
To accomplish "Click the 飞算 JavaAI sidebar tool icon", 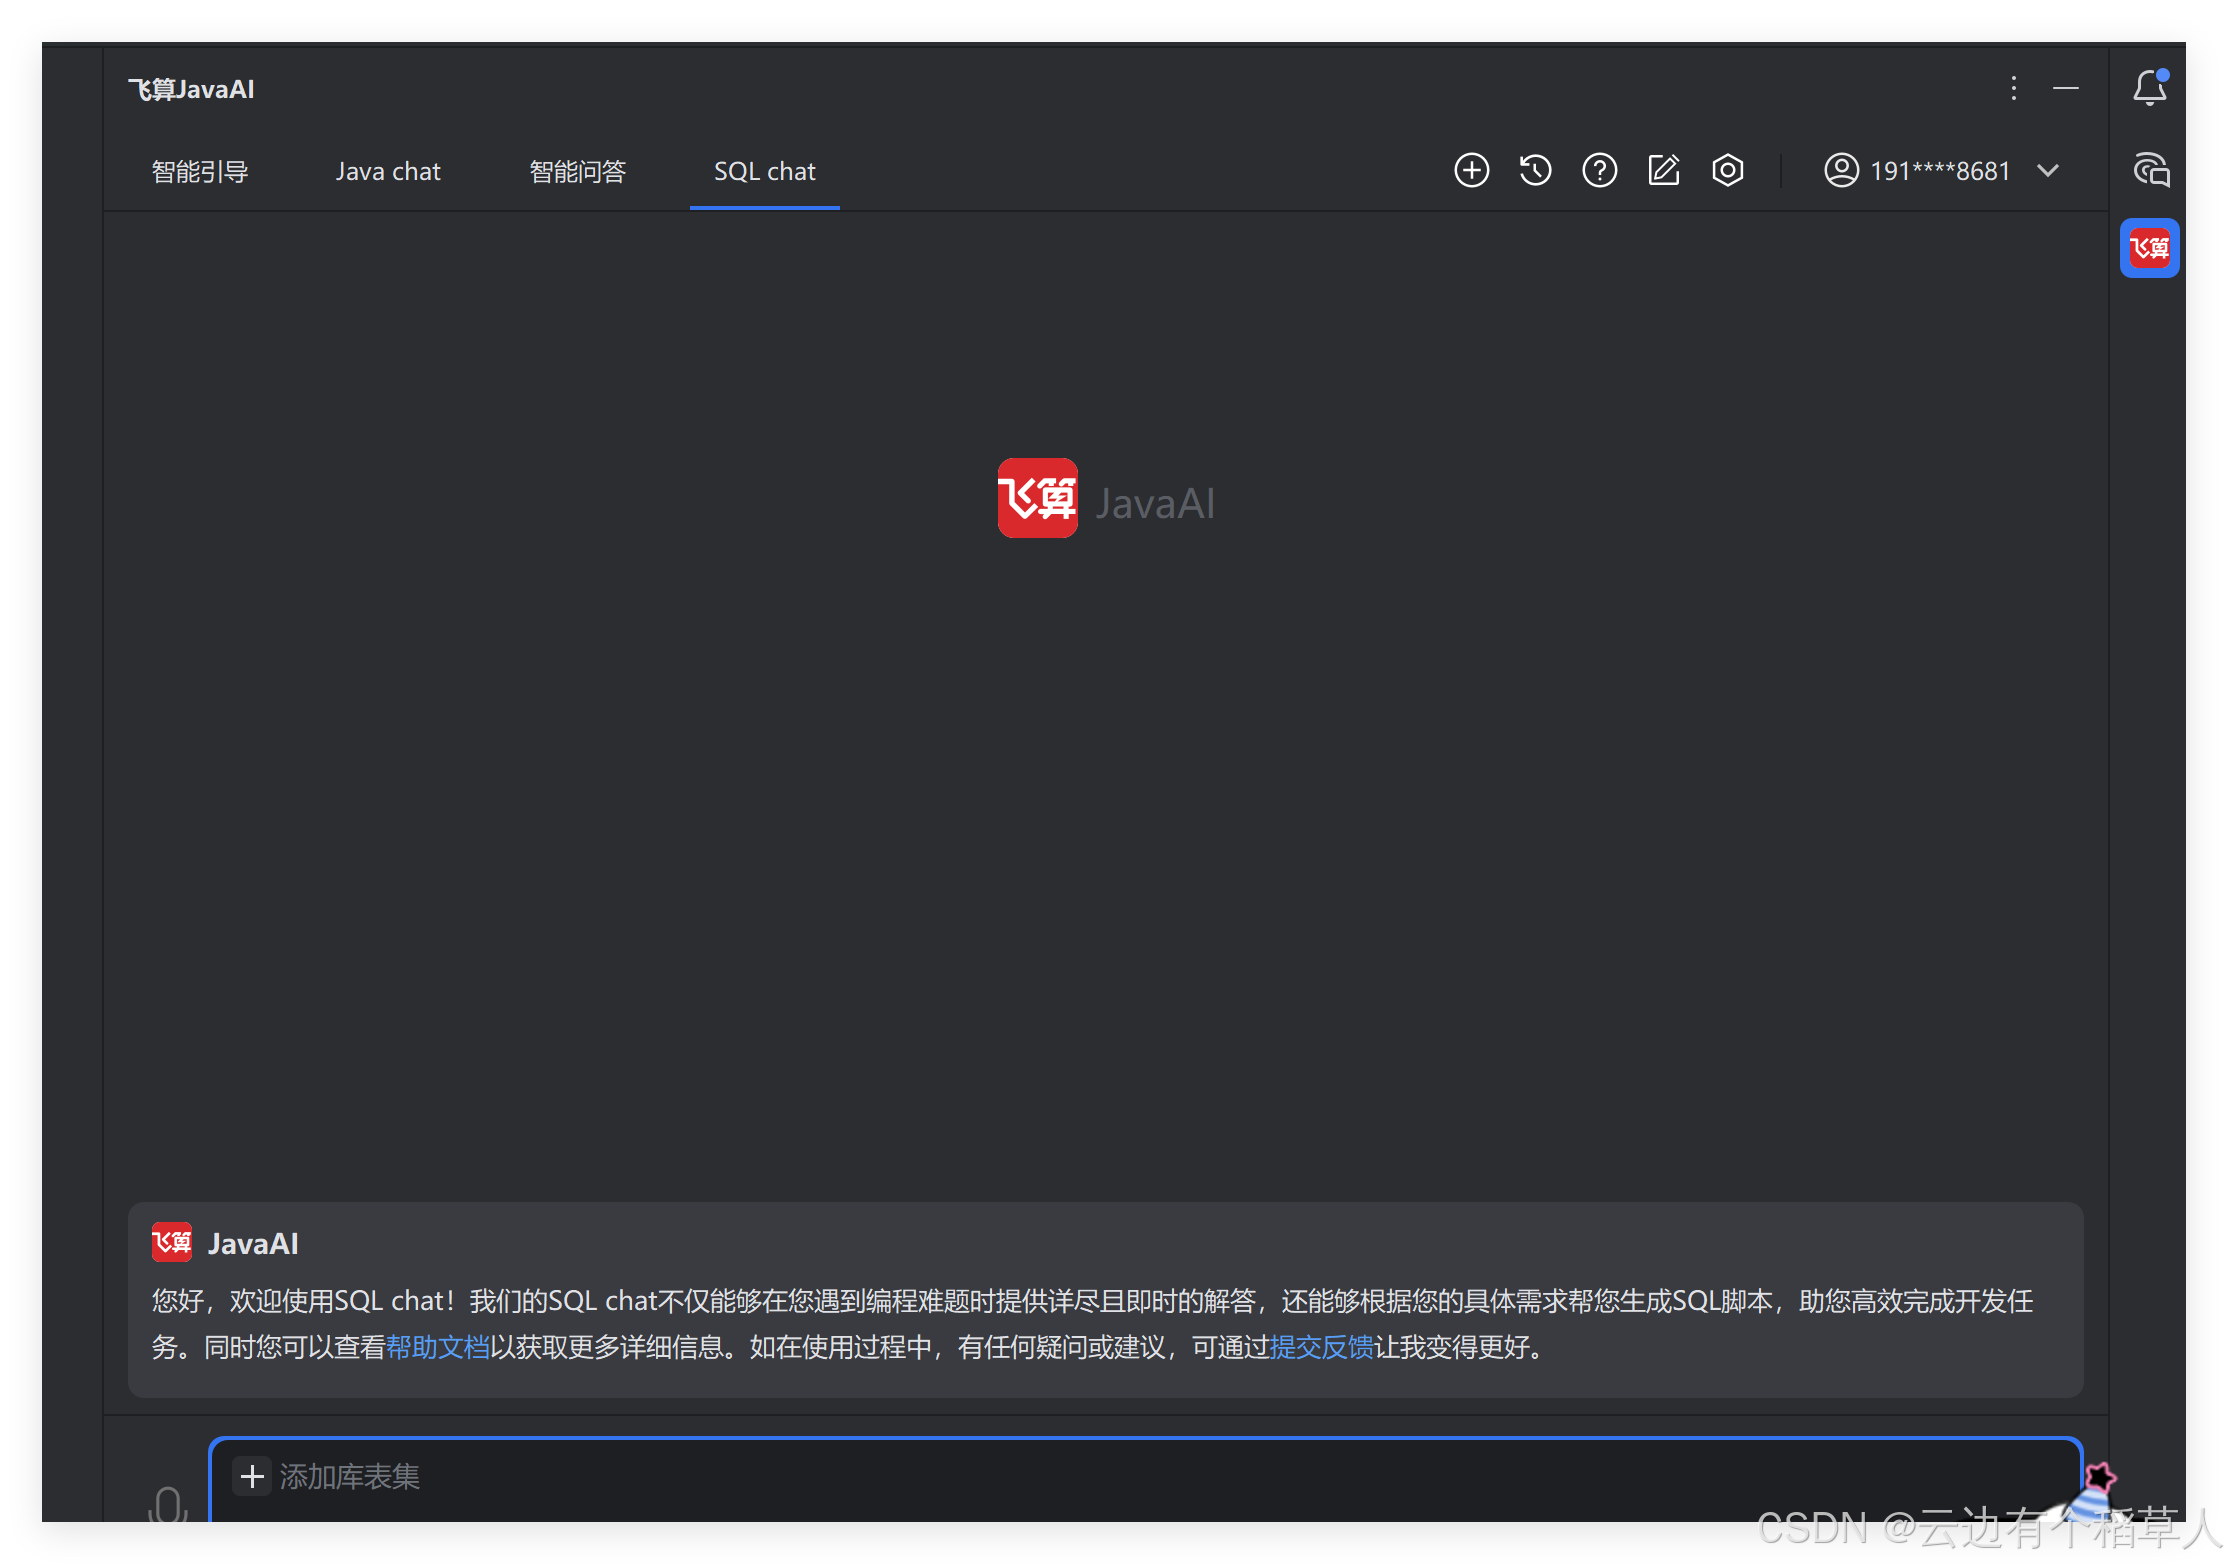I will point(2149,247).
